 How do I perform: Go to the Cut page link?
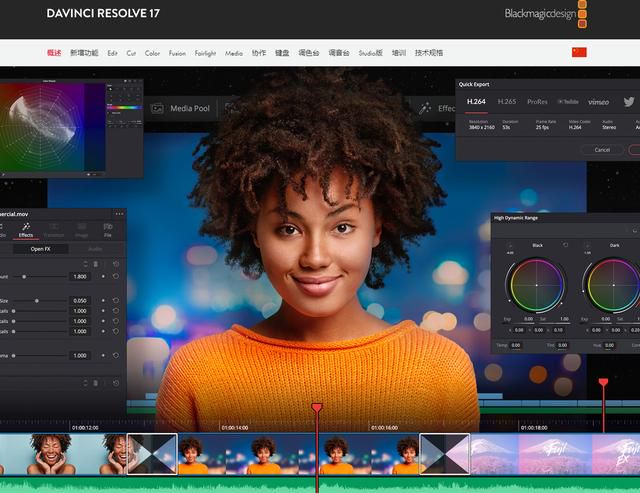[131, 53]
